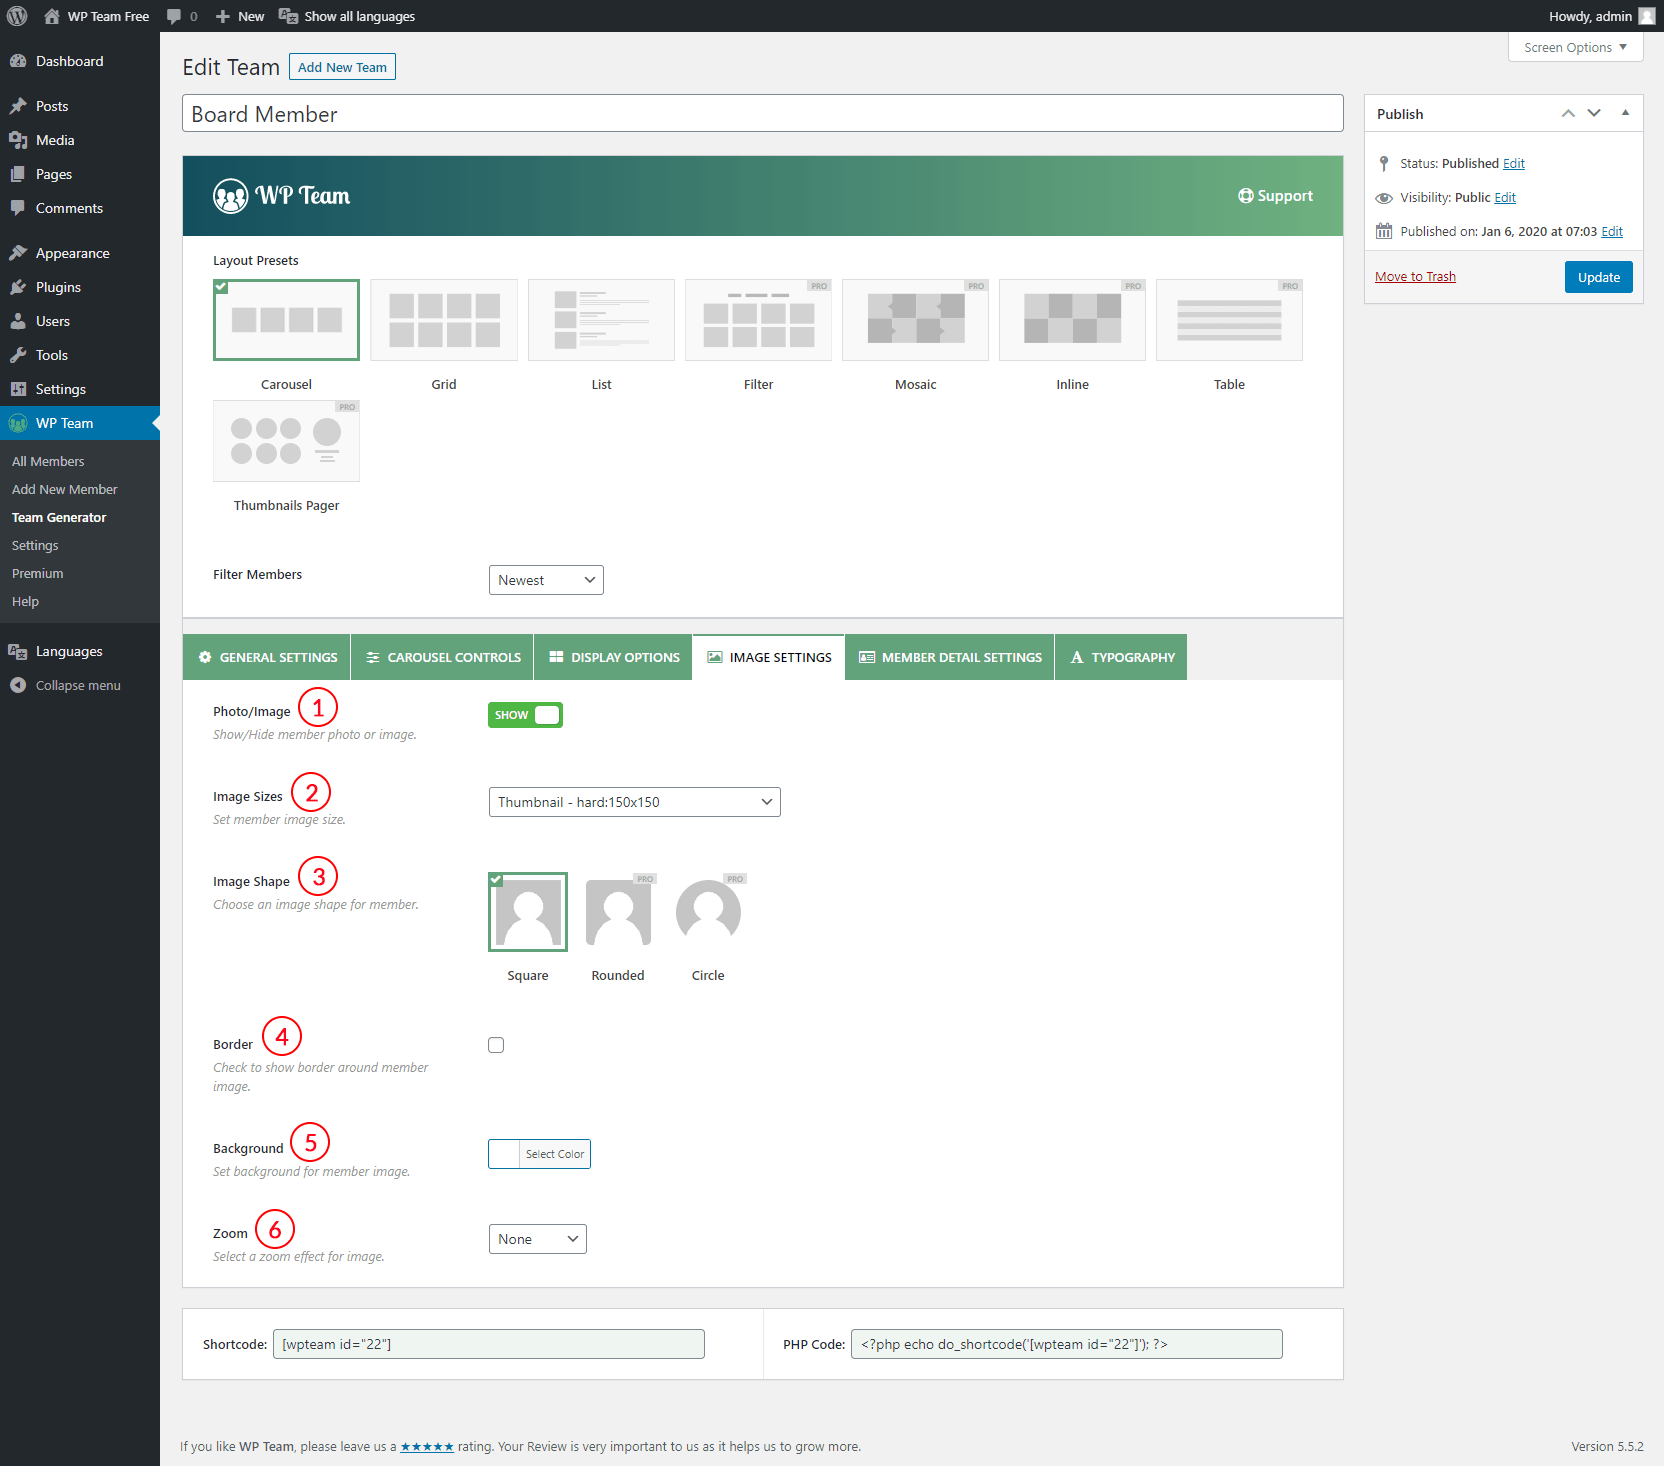
Task: Choose the List layout preset icon
Action: pos(601,320)
